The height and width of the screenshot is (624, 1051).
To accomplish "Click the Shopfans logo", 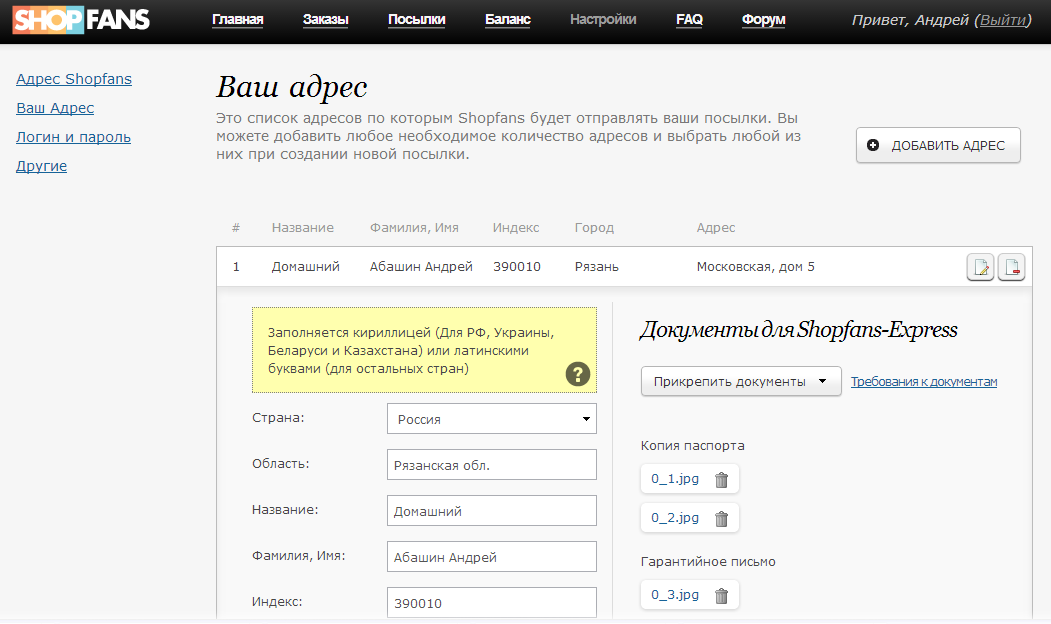I will pyautogui.click(x=78, y=19).
